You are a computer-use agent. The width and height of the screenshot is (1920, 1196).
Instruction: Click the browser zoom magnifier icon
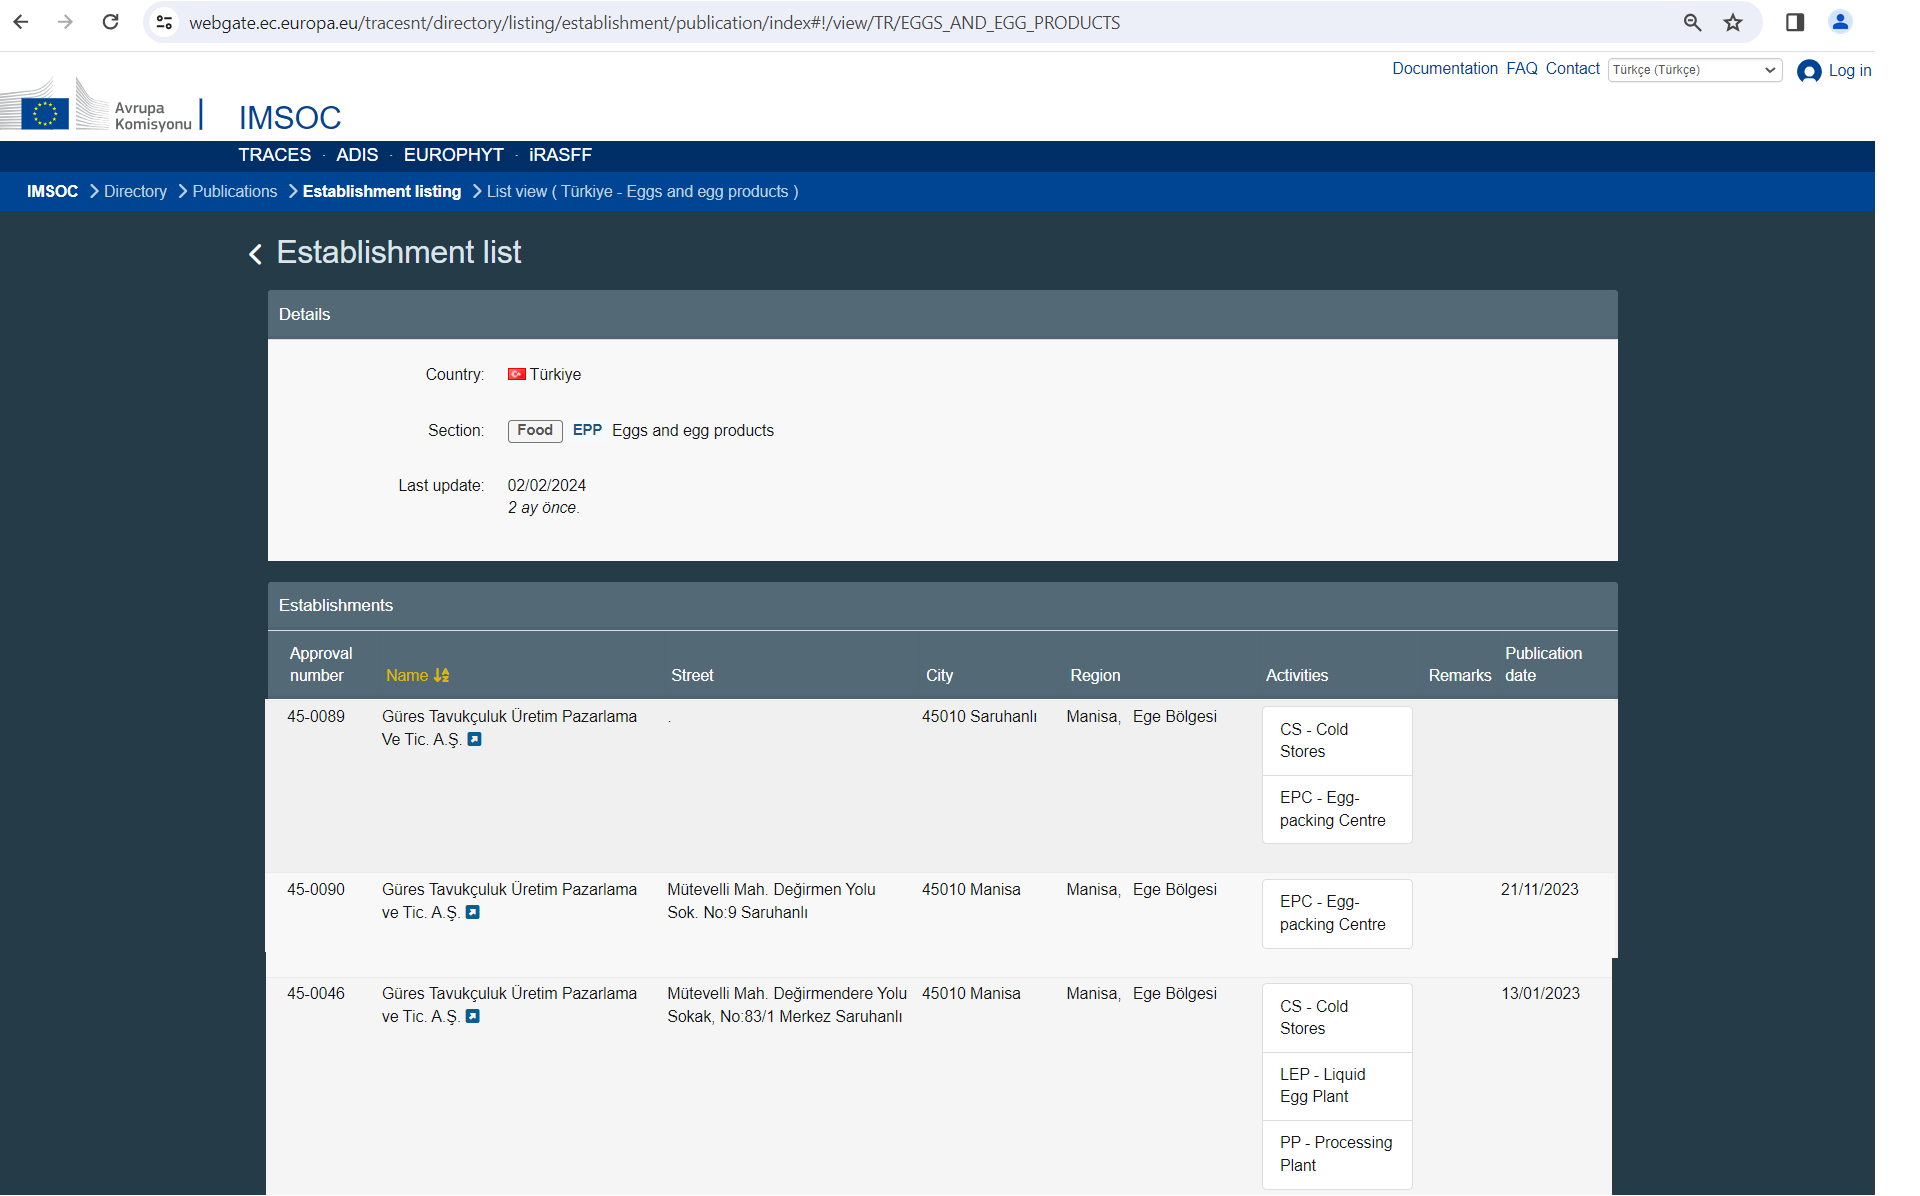click(x=1692, y=22)
